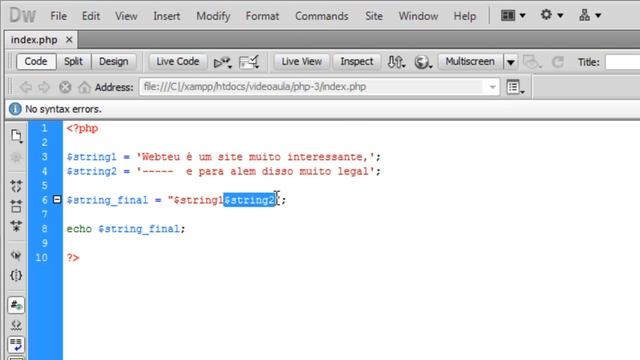
Task: Switch to Split view
Action: click(x=73, y=62)
